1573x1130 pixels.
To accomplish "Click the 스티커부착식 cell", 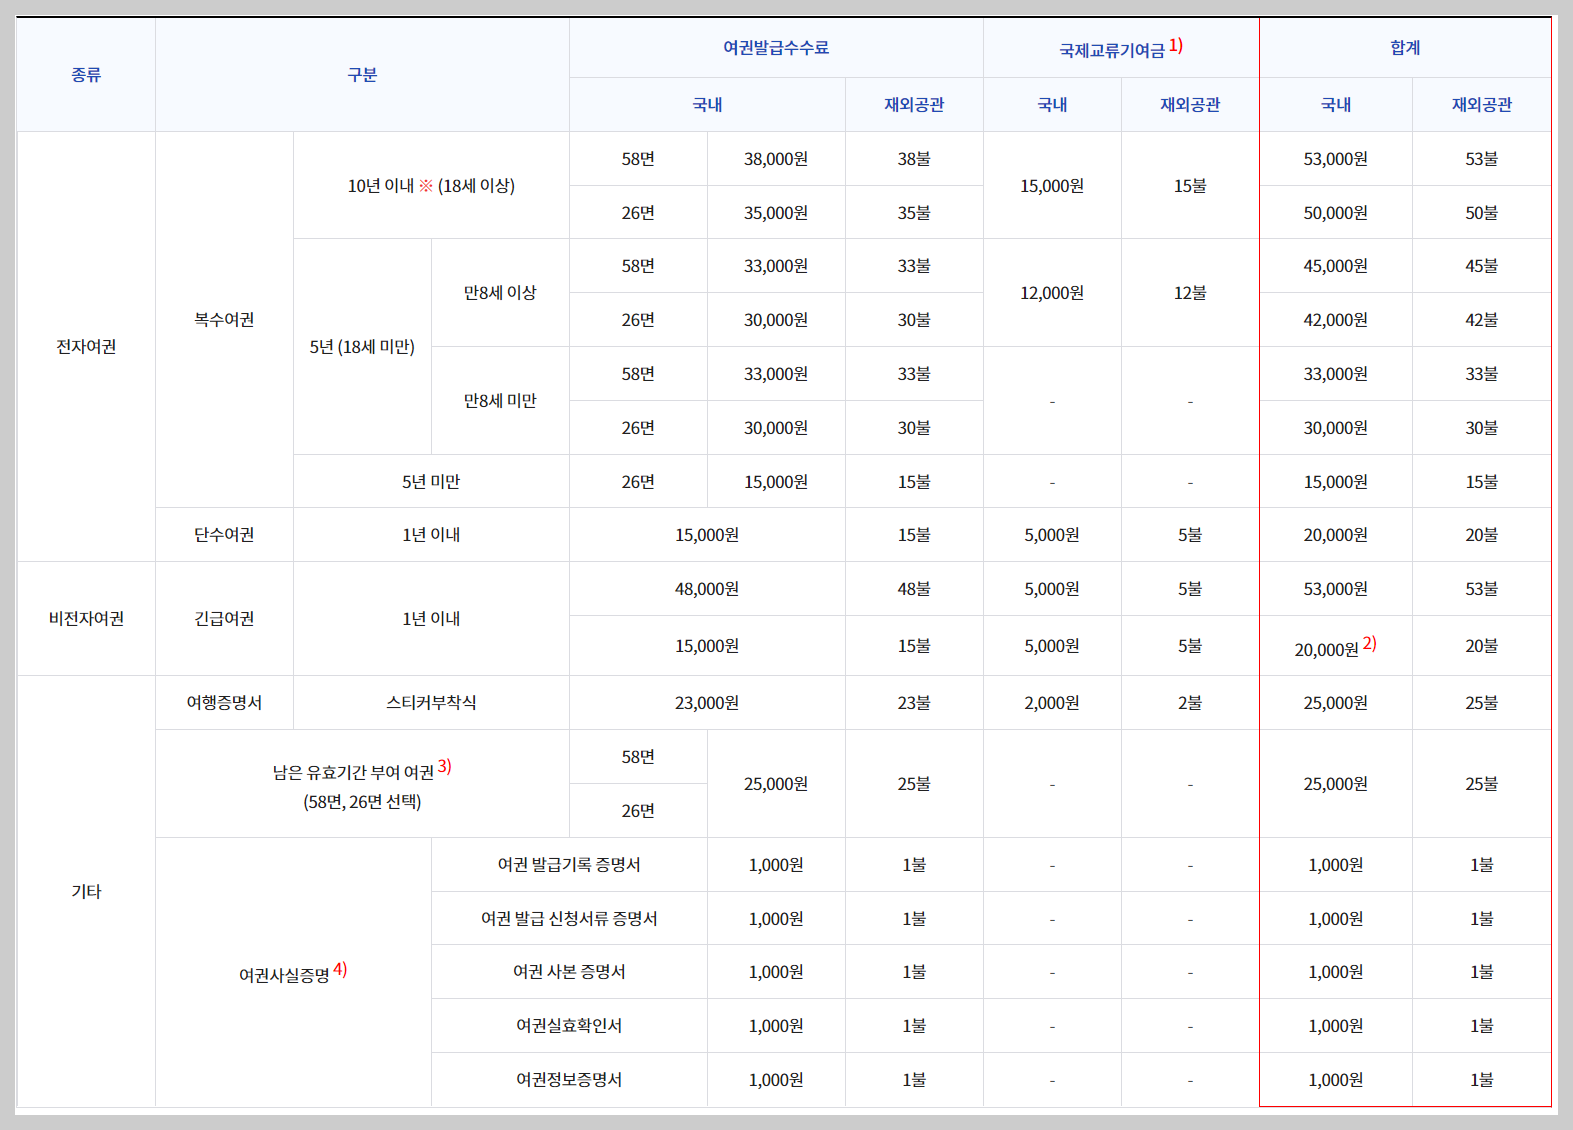I will click(431, 703).
